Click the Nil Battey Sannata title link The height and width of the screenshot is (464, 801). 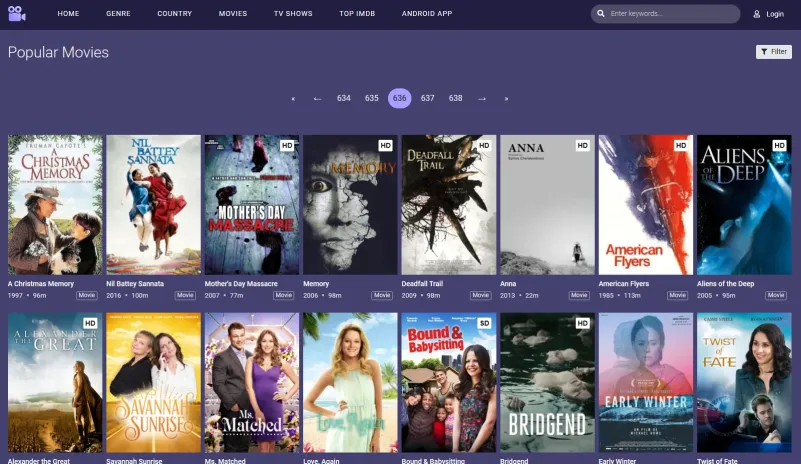(x=135, y=284)
